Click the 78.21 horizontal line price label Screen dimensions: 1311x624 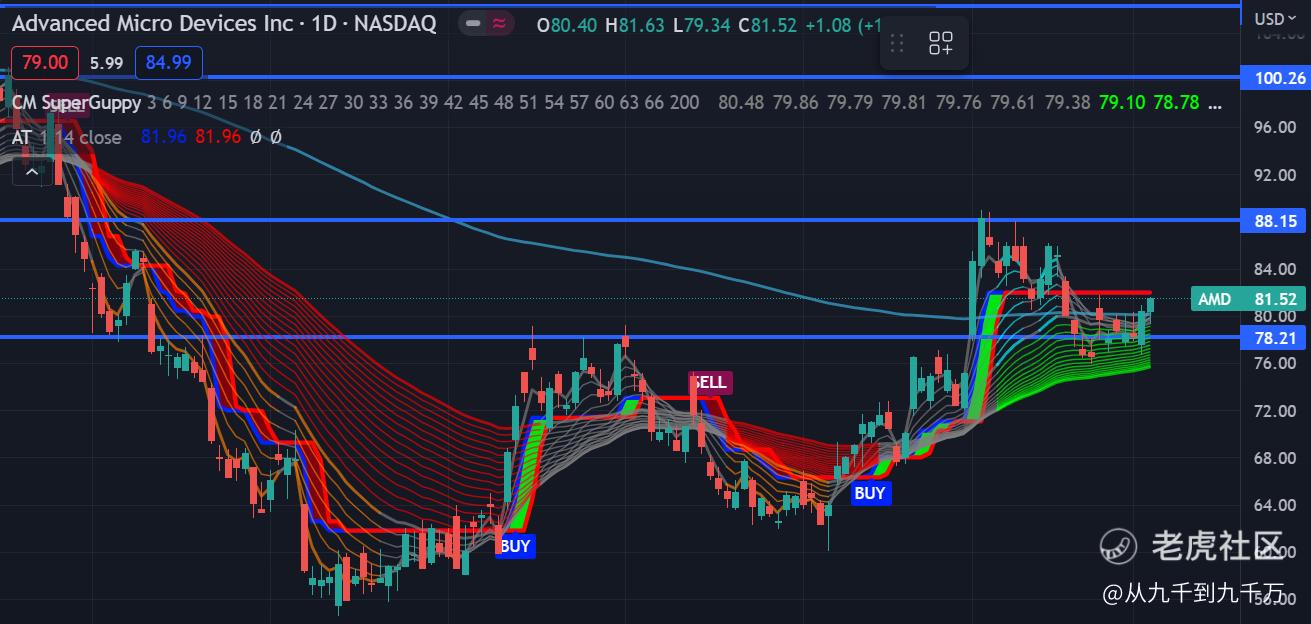1274,338
